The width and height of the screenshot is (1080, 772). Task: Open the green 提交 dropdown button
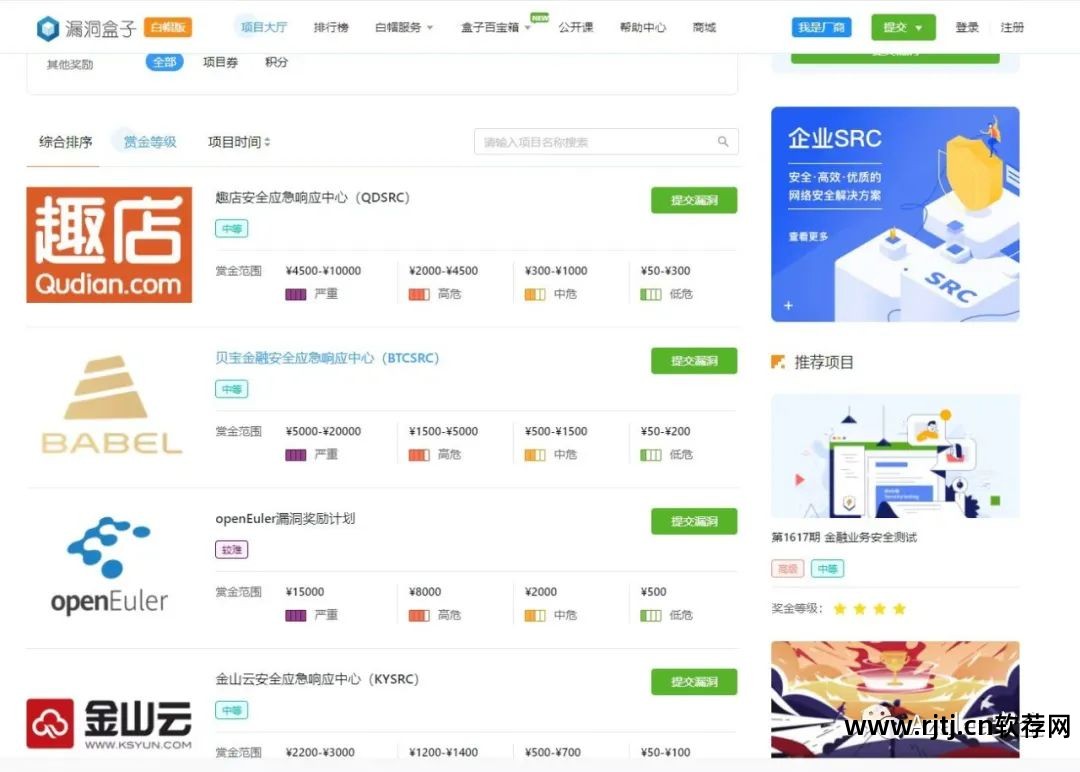(903, 28)
